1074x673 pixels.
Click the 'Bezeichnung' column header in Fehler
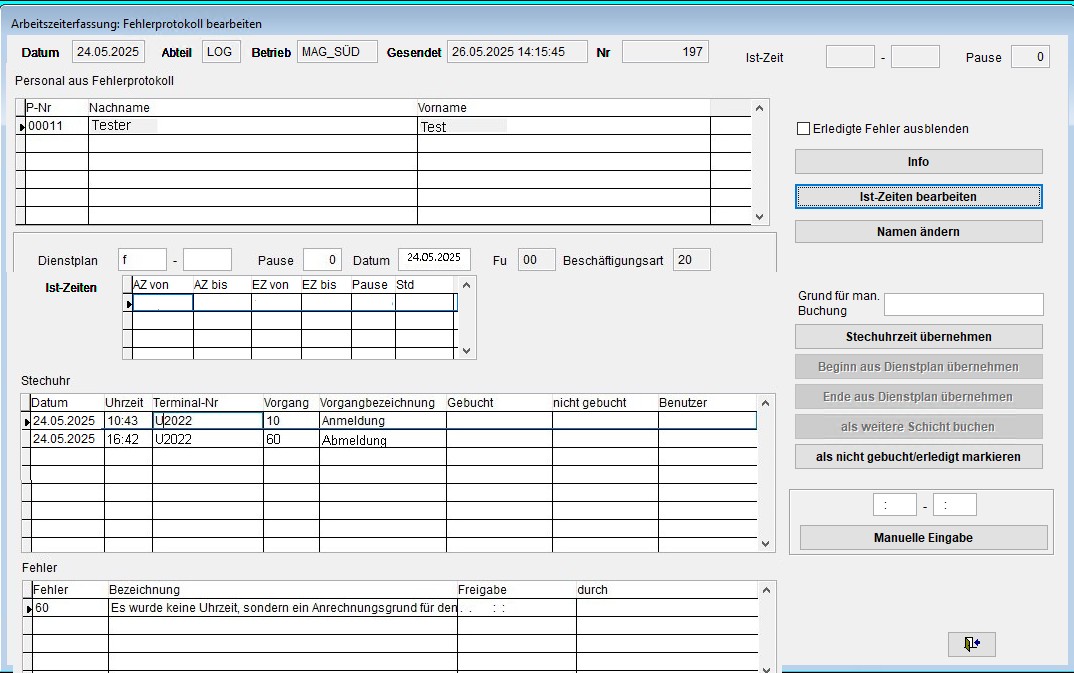(x=283, y=589)
